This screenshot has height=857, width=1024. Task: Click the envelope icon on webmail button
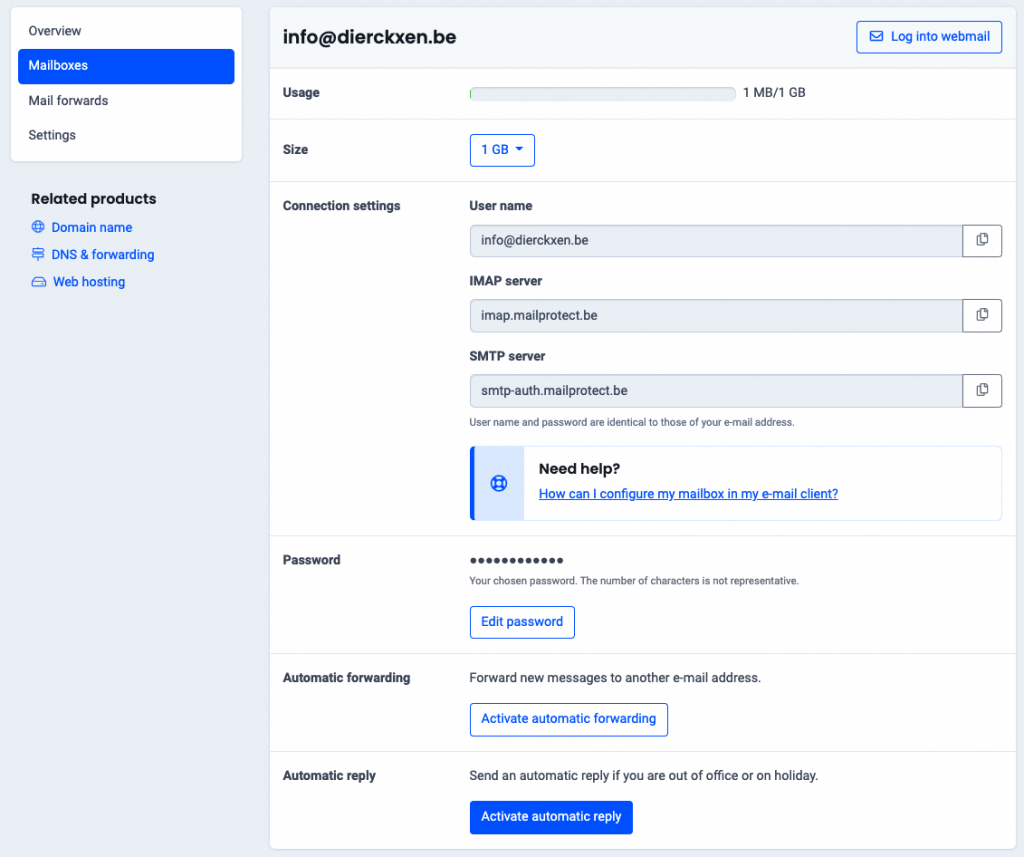876,37
